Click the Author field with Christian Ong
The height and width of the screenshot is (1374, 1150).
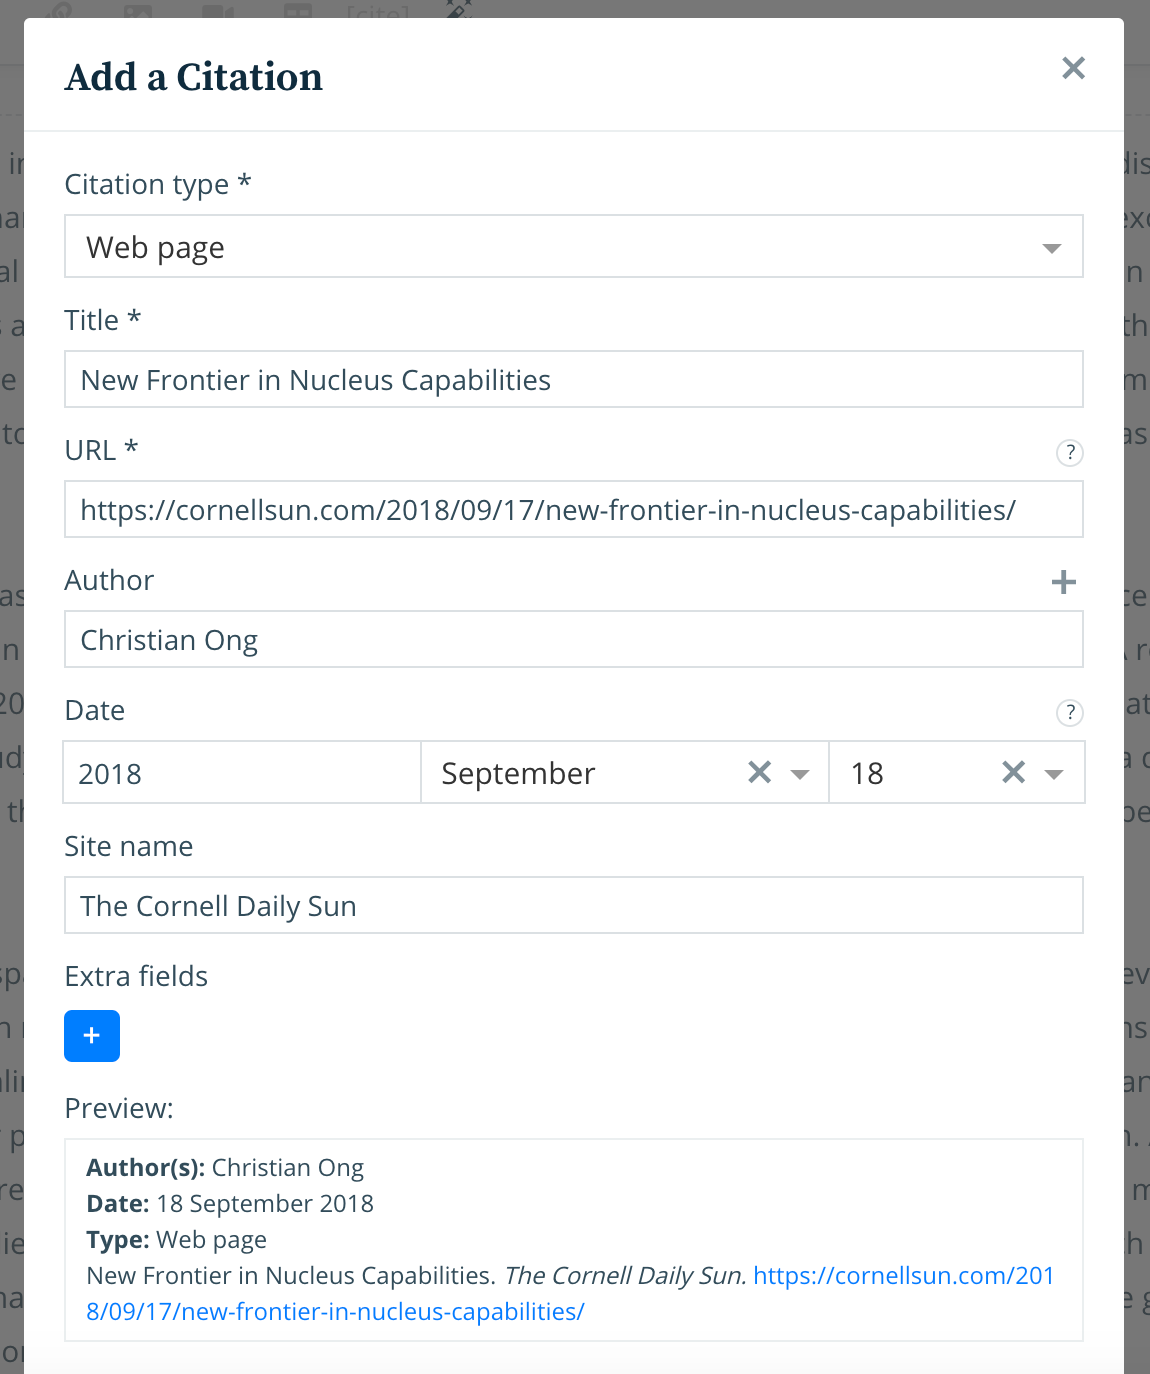tap(573, 640)
